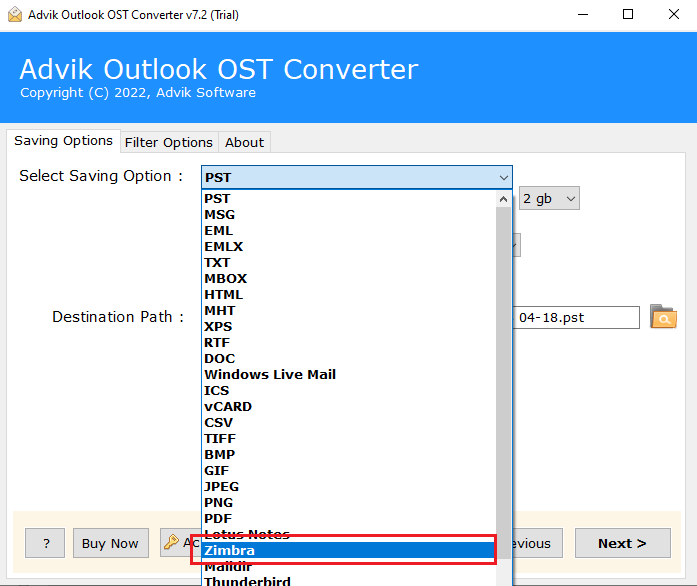The width and height of the screenshot is (697, 586).
Task: Select MBOX saving option
Action: click(x=348, y=278)
